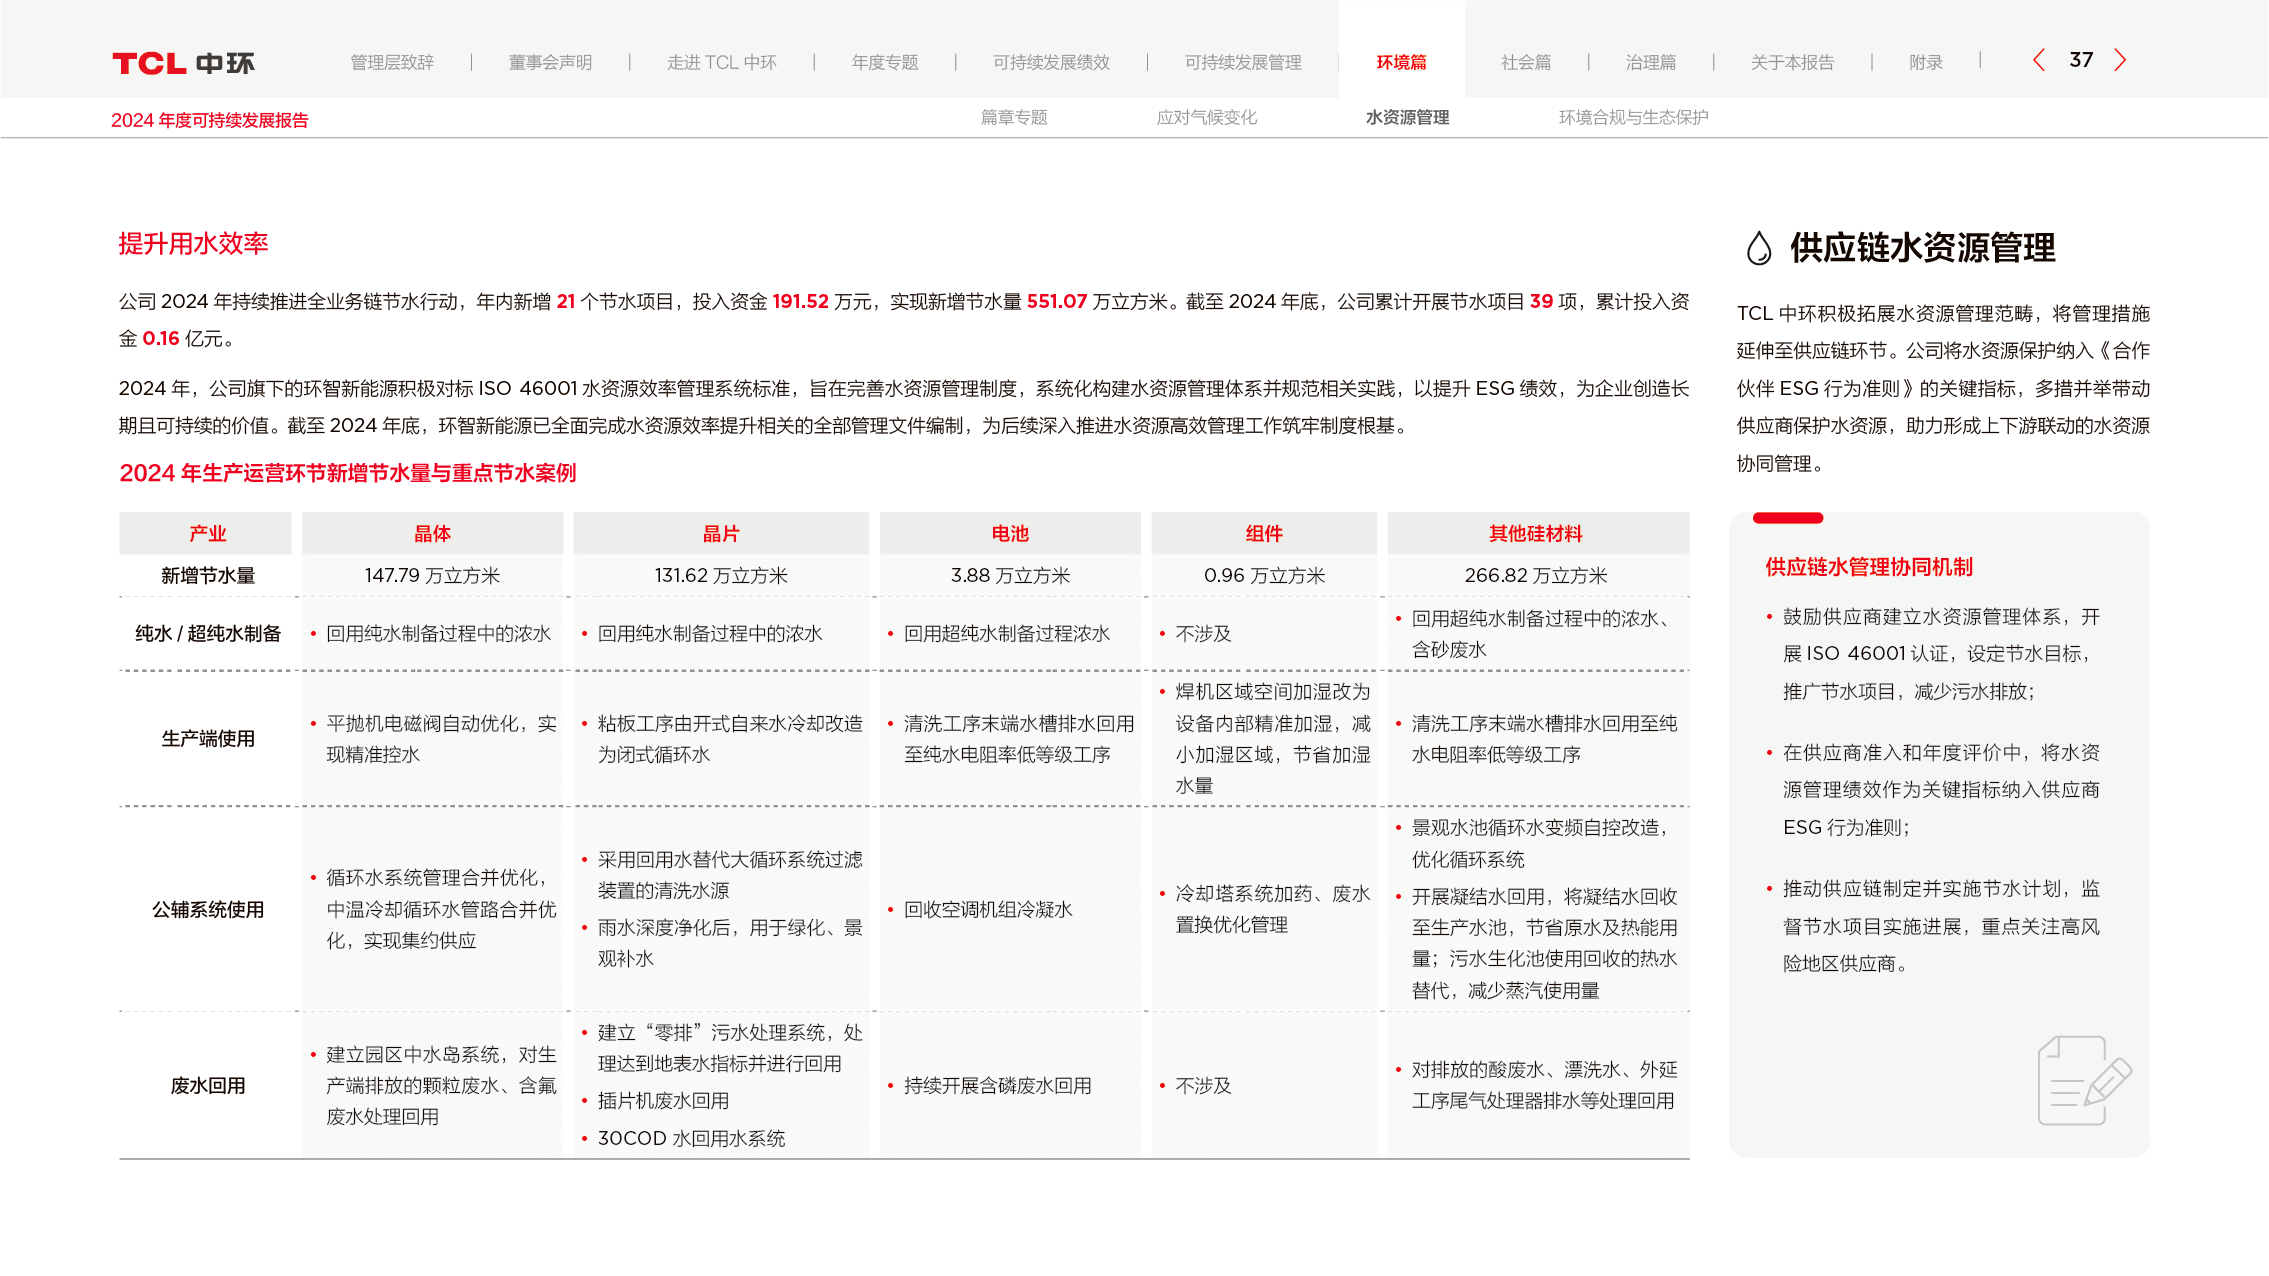The height and width of the screenshot is (1276, 2269).
Task: Jump to 篇章专题 subsection link
Action: 1014,117
